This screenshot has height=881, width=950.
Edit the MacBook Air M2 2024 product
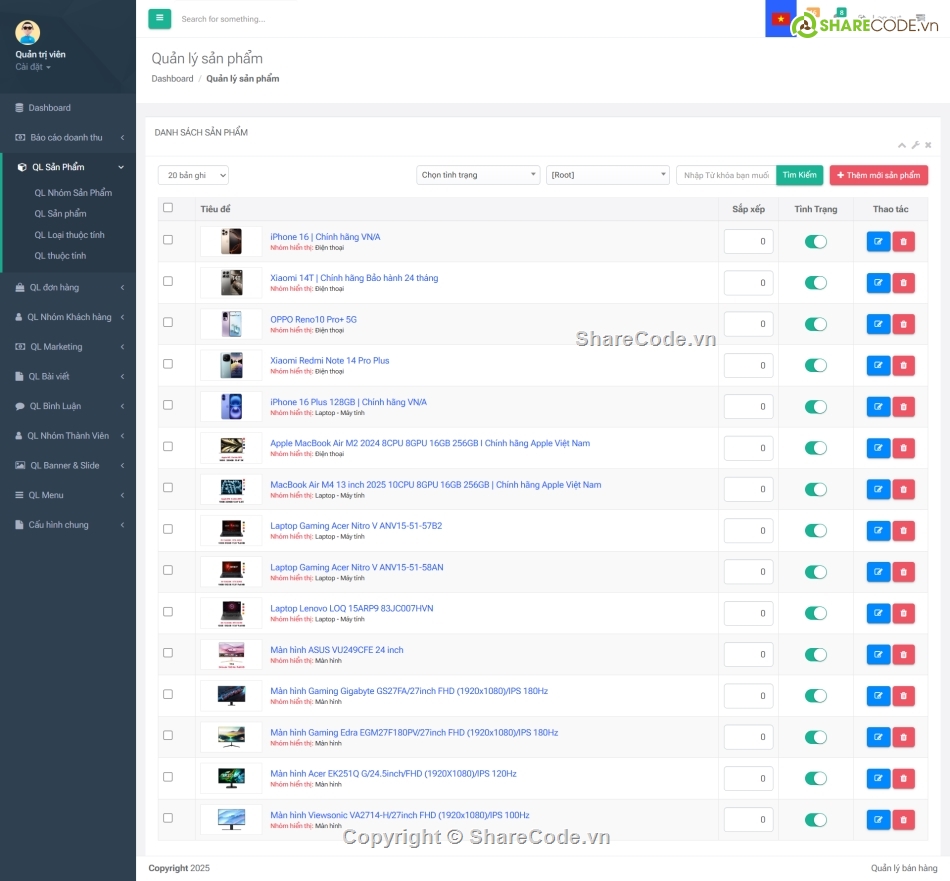pyautogui.click(x=878, y=448)
